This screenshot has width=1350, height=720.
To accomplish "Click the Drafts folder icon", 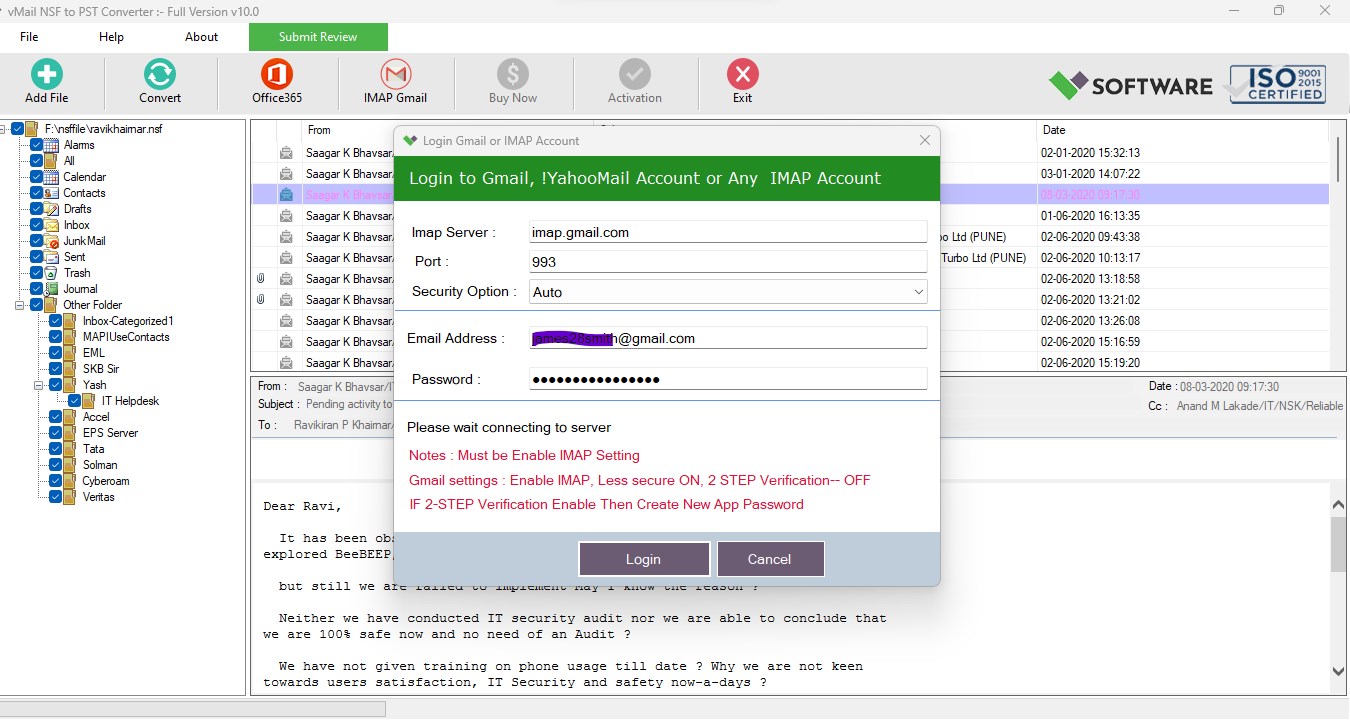I will pyautogui.click(x=53, y=209).
